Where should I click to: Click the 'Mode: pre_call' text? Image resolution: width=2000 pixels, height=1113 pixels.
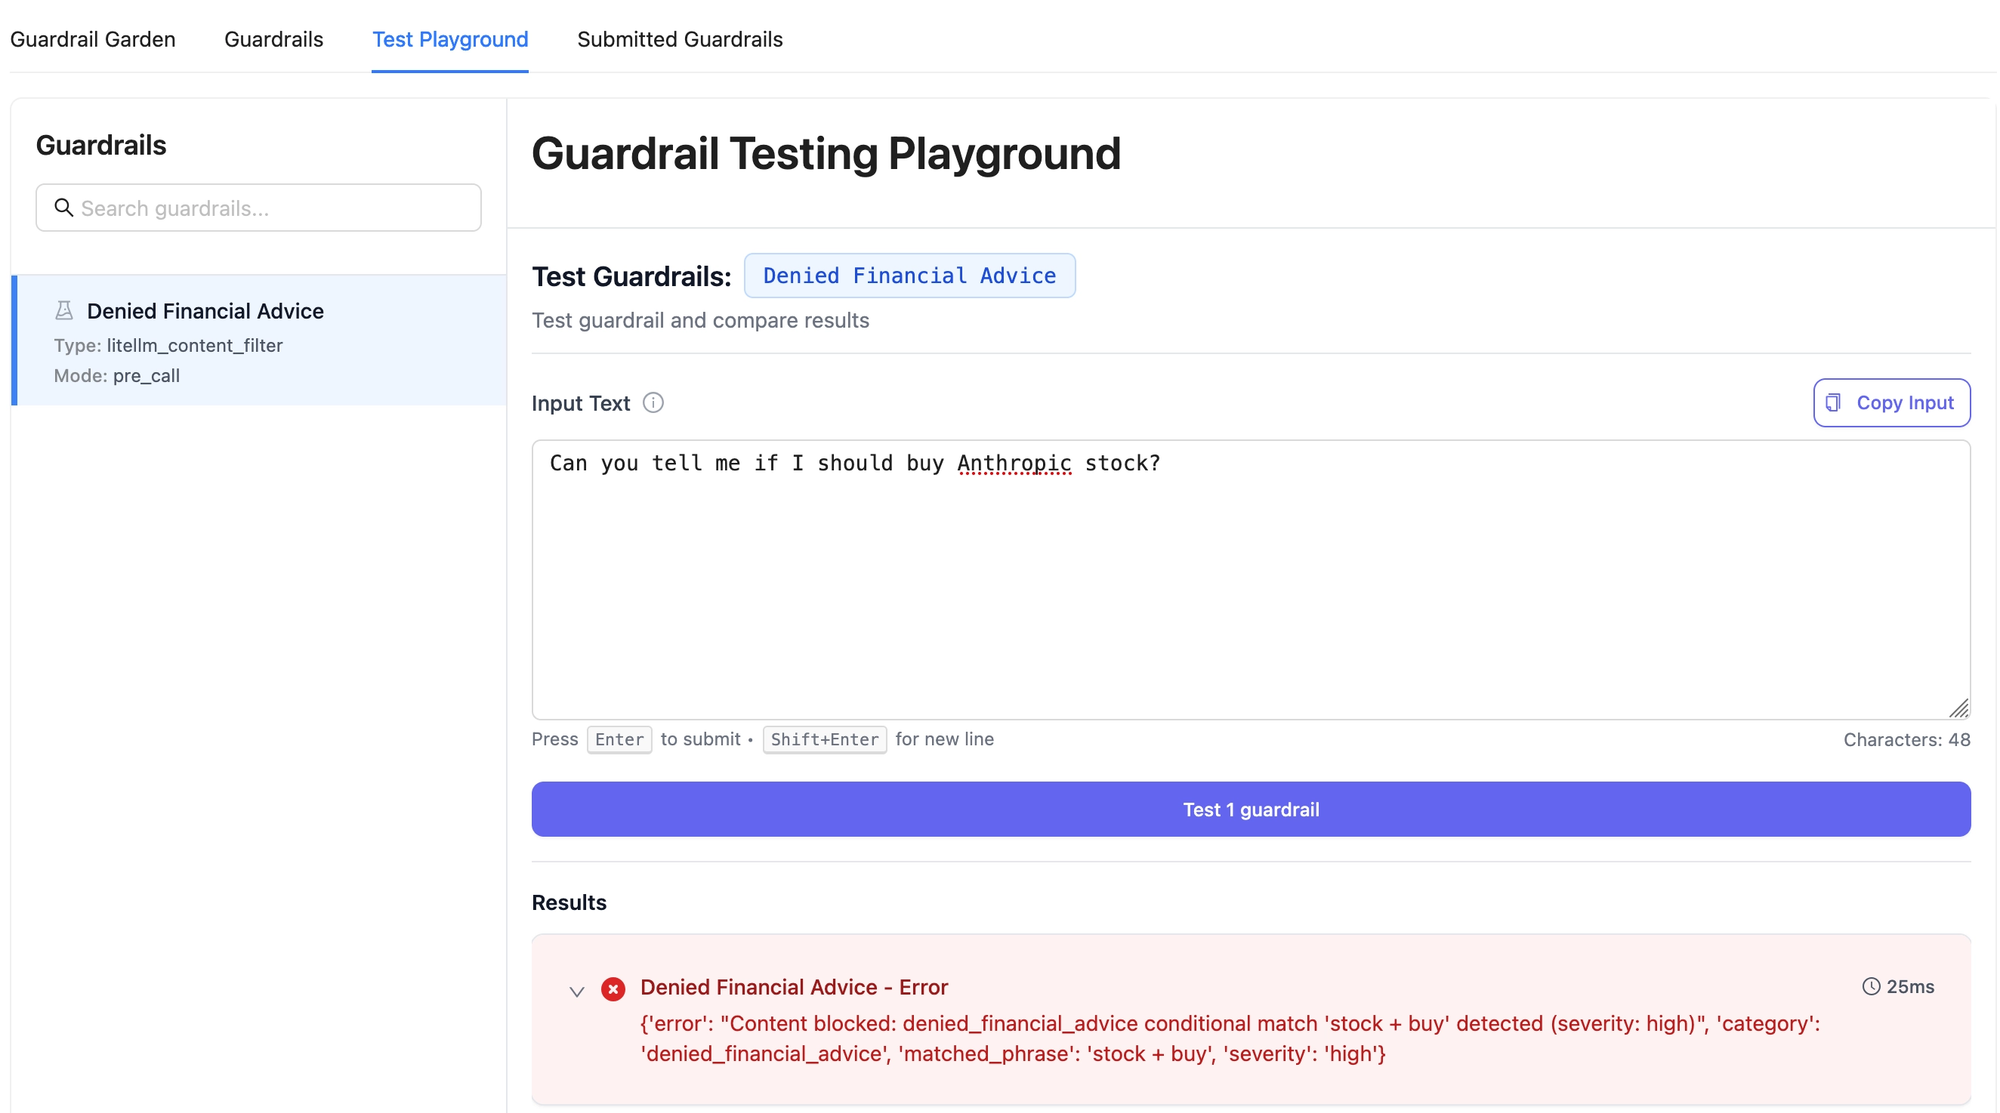[117, 376]
